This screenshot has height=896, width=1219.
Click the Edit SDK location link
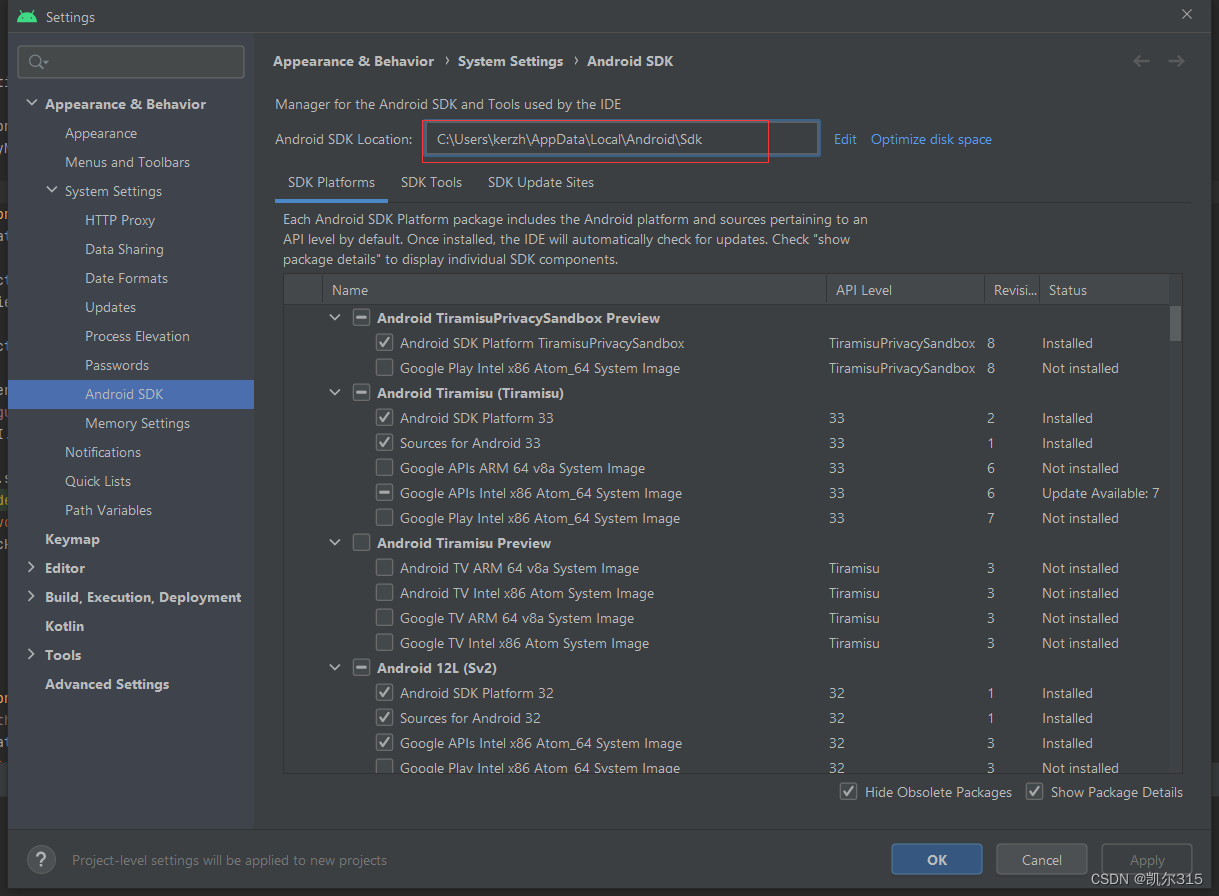click(845, 139)
